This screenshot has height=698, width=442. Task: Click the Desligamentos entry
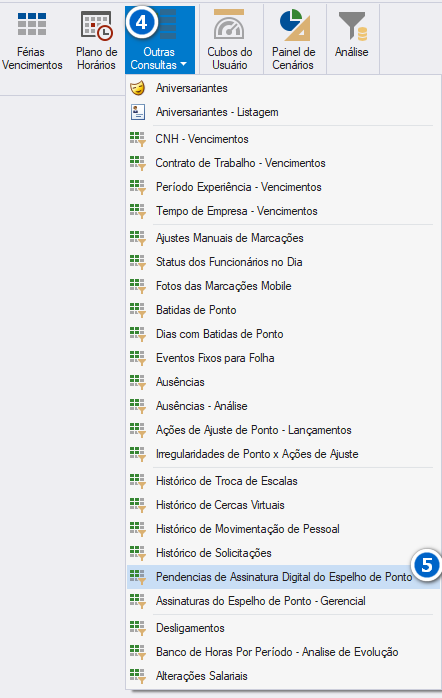point(283,628)
